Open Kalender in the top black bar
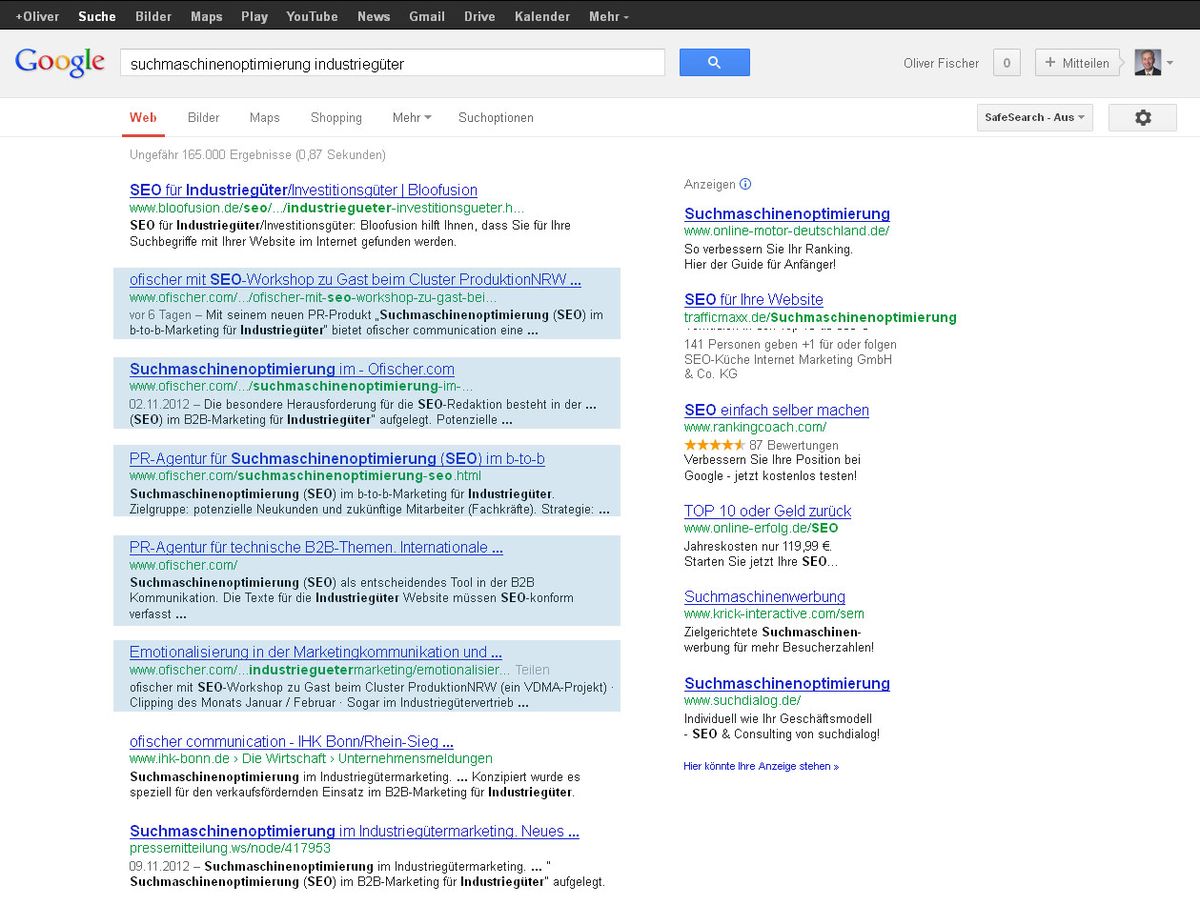Image resolution: width=1200 pixels, height=905 pixels. coord(542,16)
